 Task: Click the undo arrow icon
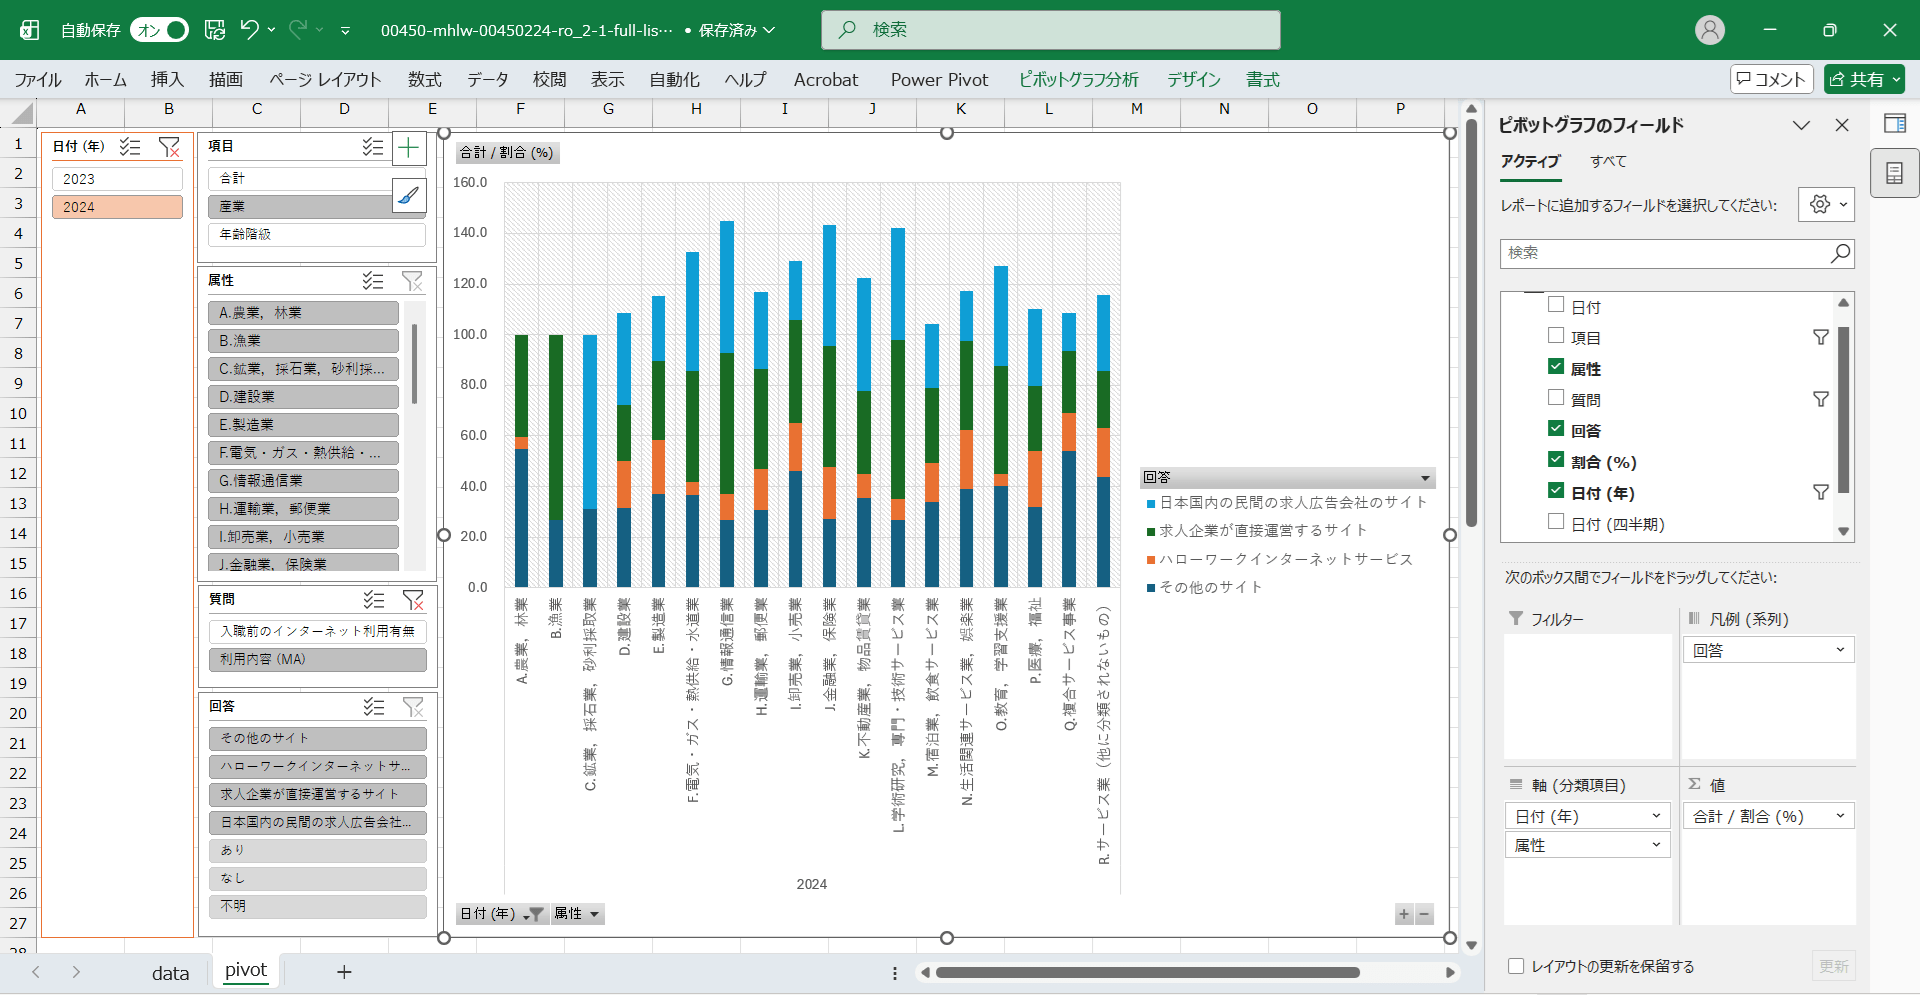pos(249,30)
